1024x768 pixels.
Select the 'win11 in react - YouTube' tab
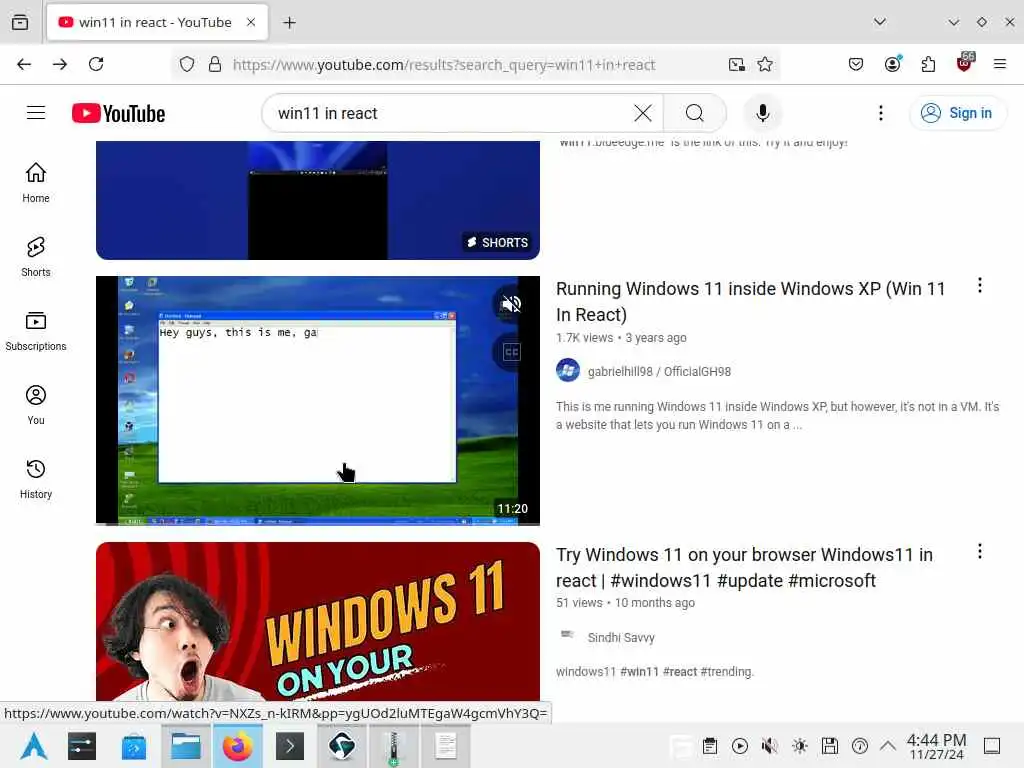point(157,23)
